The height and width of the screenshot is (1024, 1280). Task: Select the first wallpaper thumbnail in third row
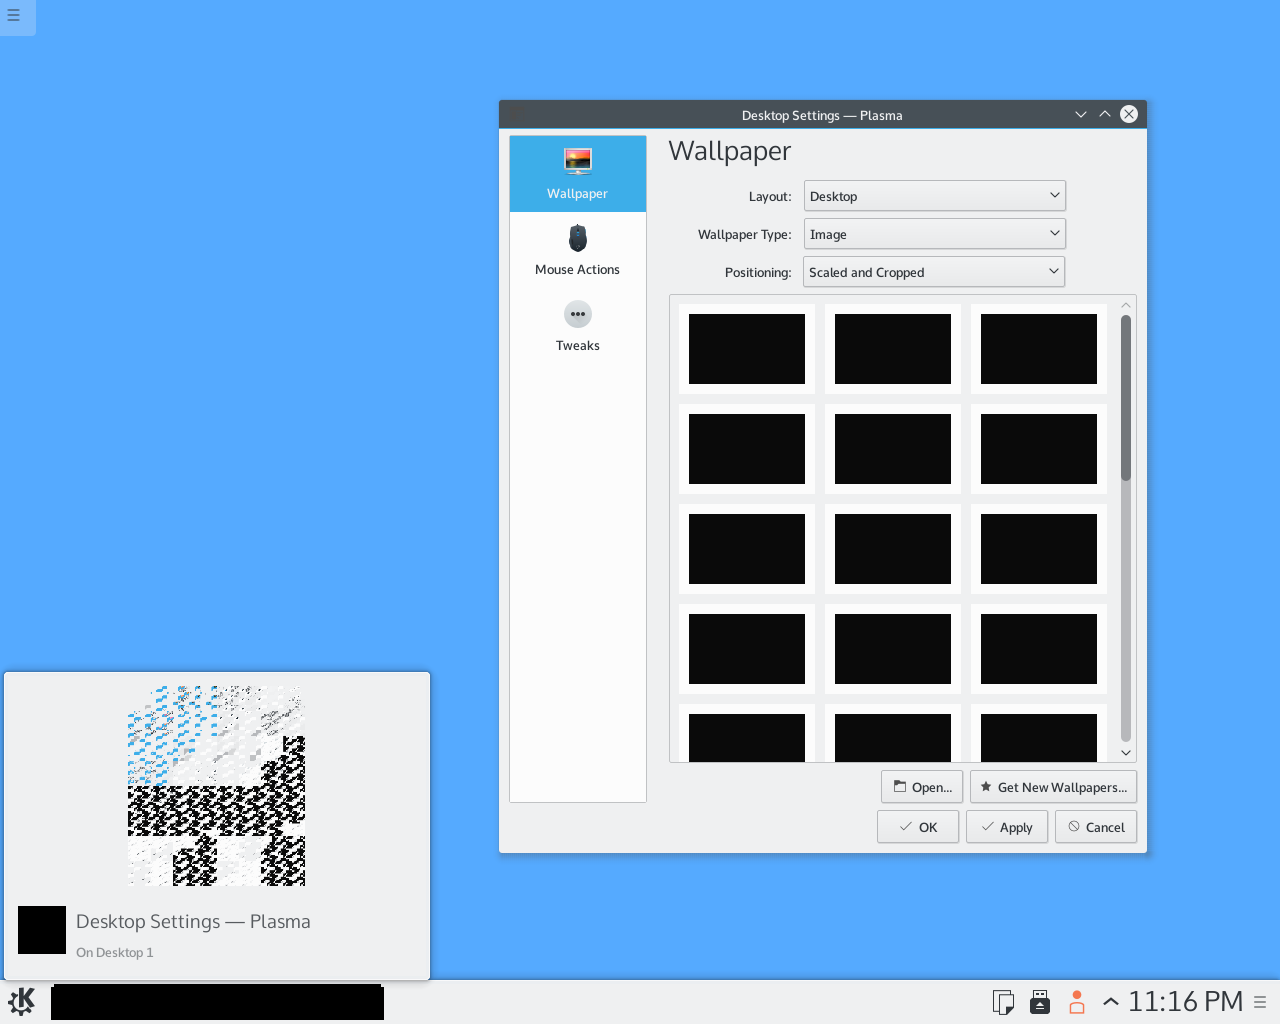click(x=747, y=549)
